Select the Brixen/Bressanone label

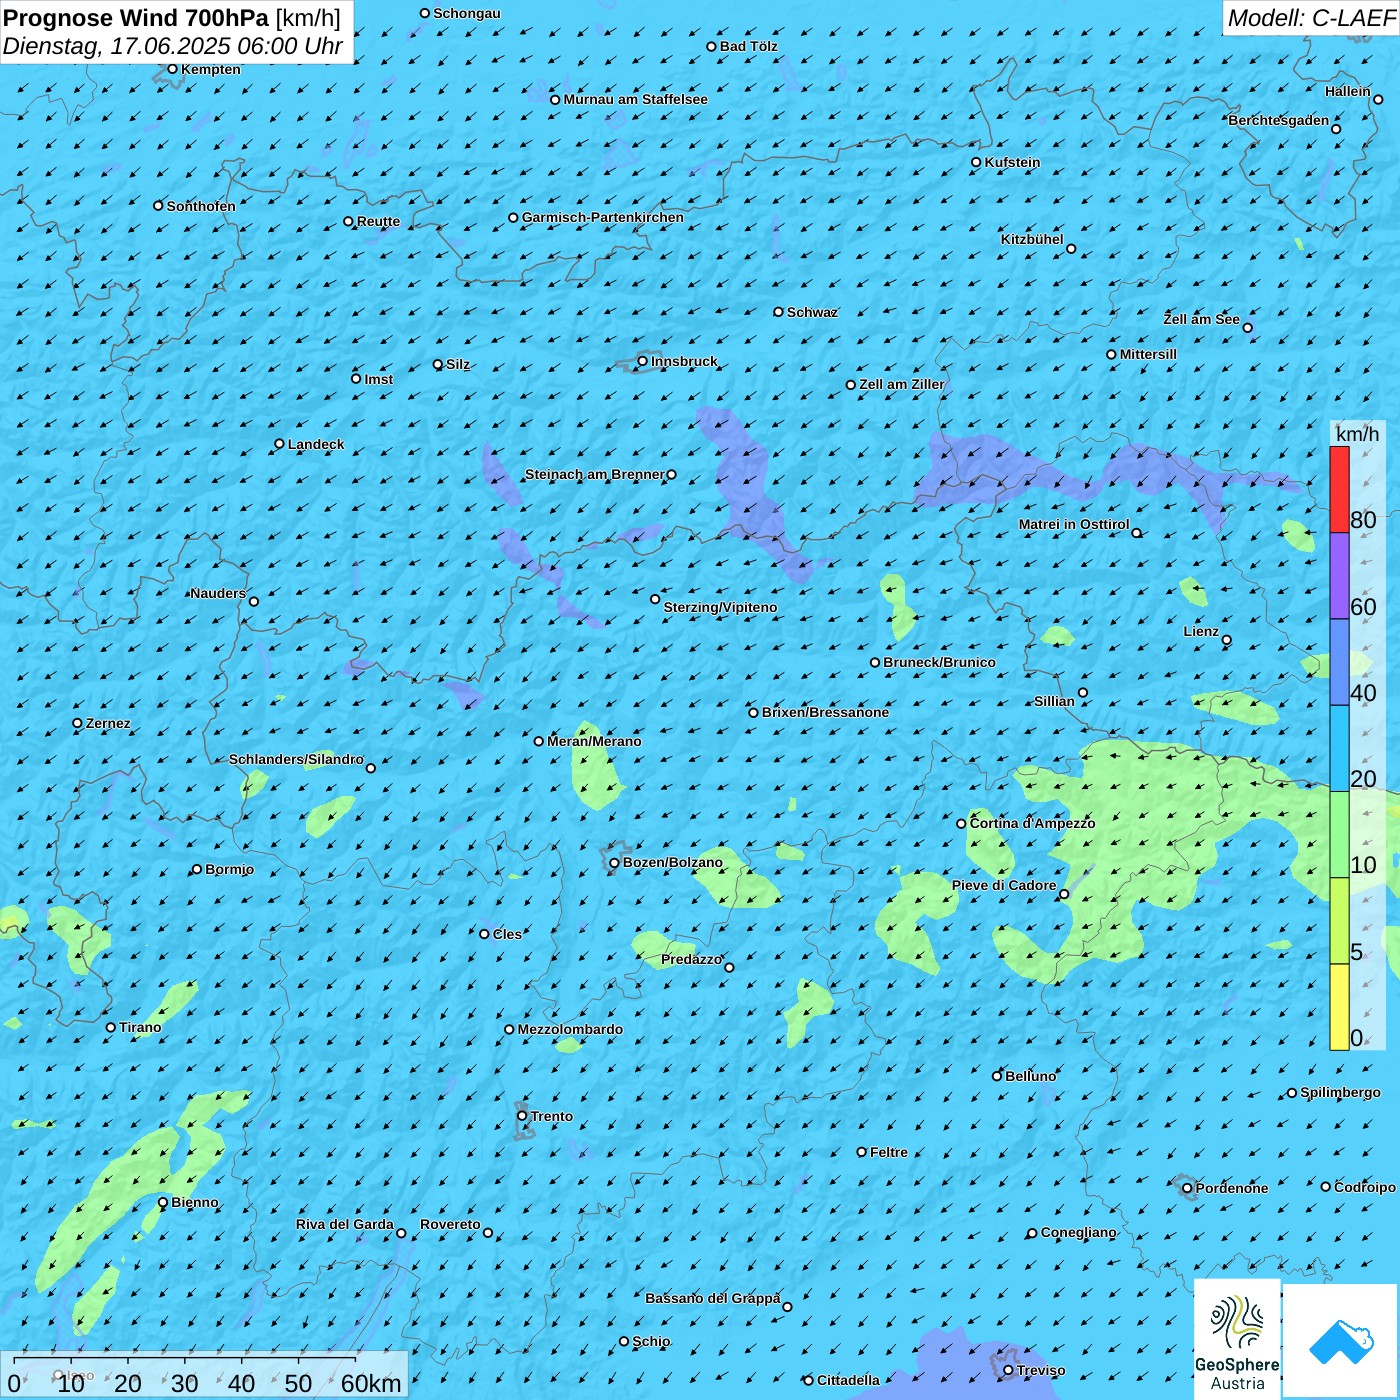[825, 712]
